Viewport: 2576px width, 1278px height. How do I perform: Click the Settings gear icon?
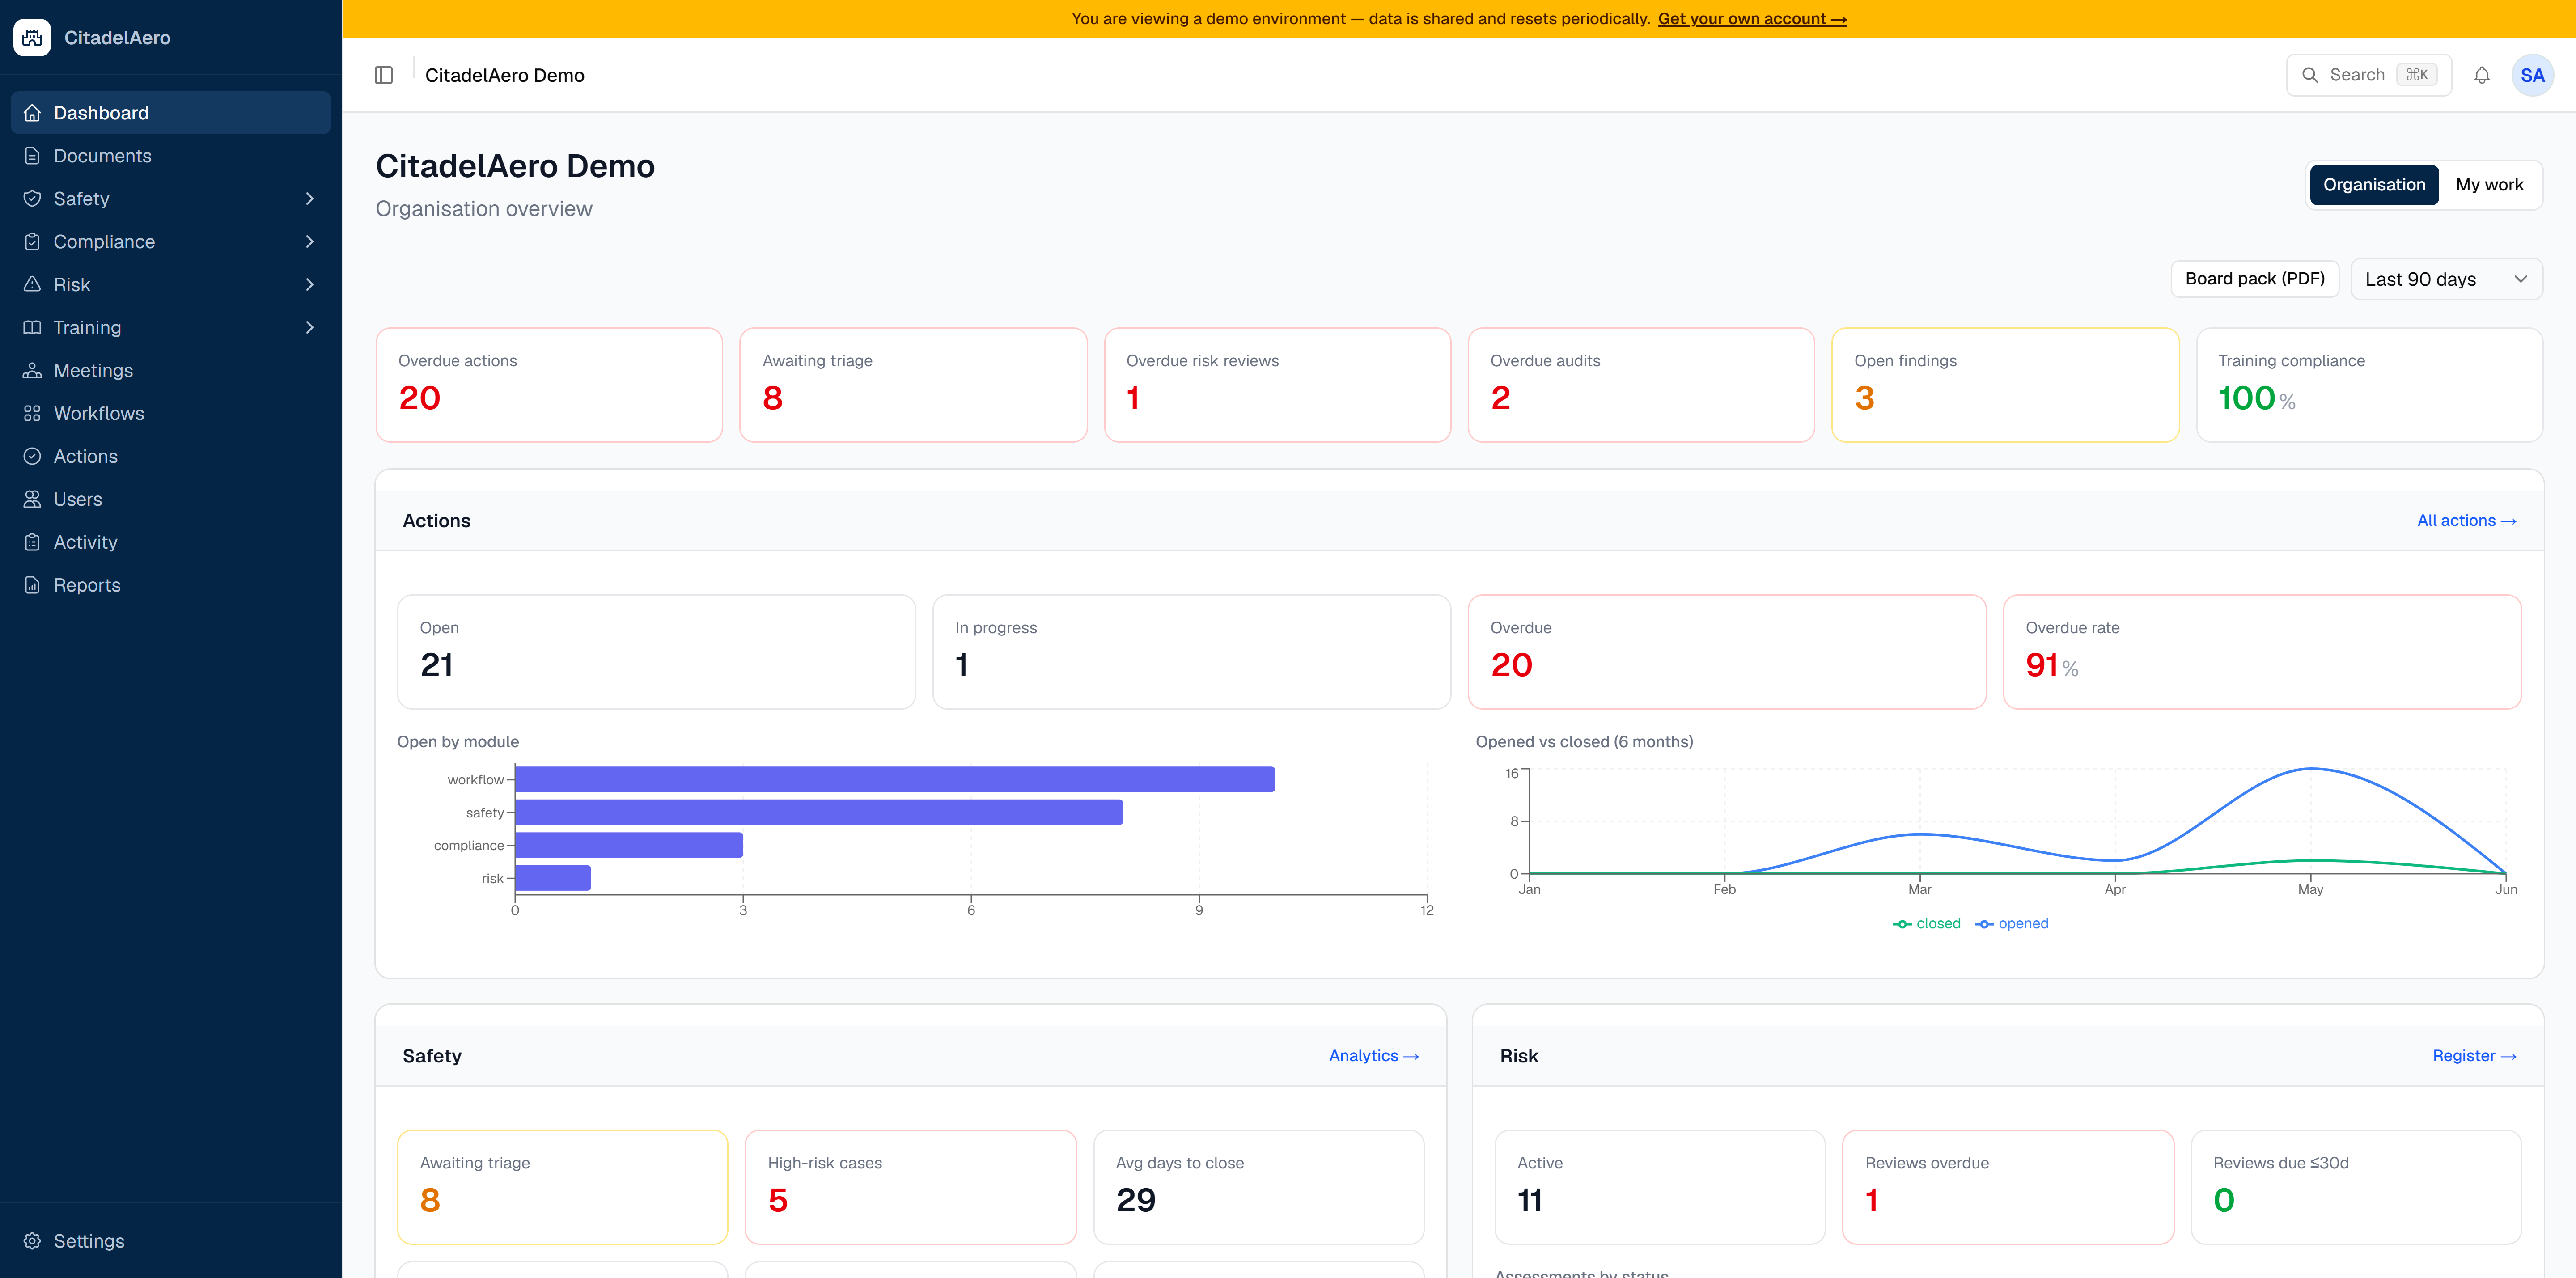point(32,1241)
